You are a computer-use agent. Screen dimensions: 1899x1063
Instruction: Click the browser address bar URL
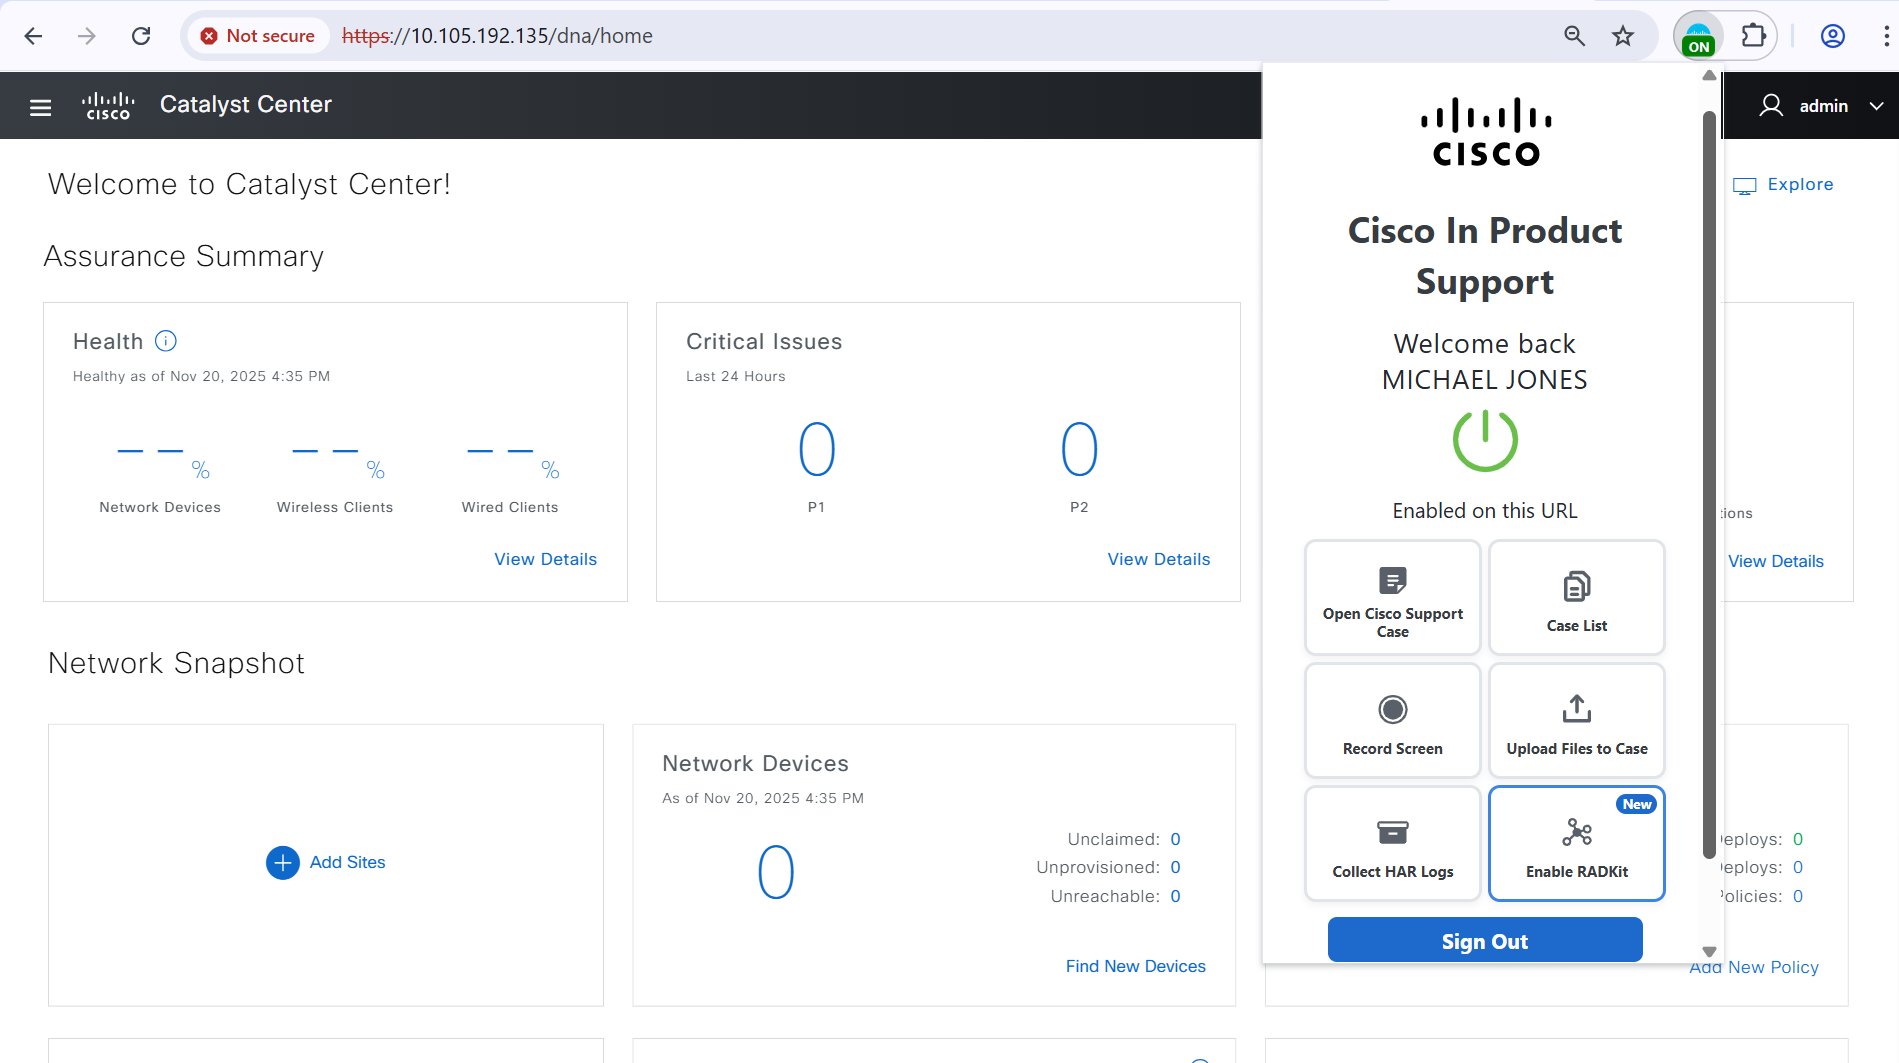click(530, 36)
